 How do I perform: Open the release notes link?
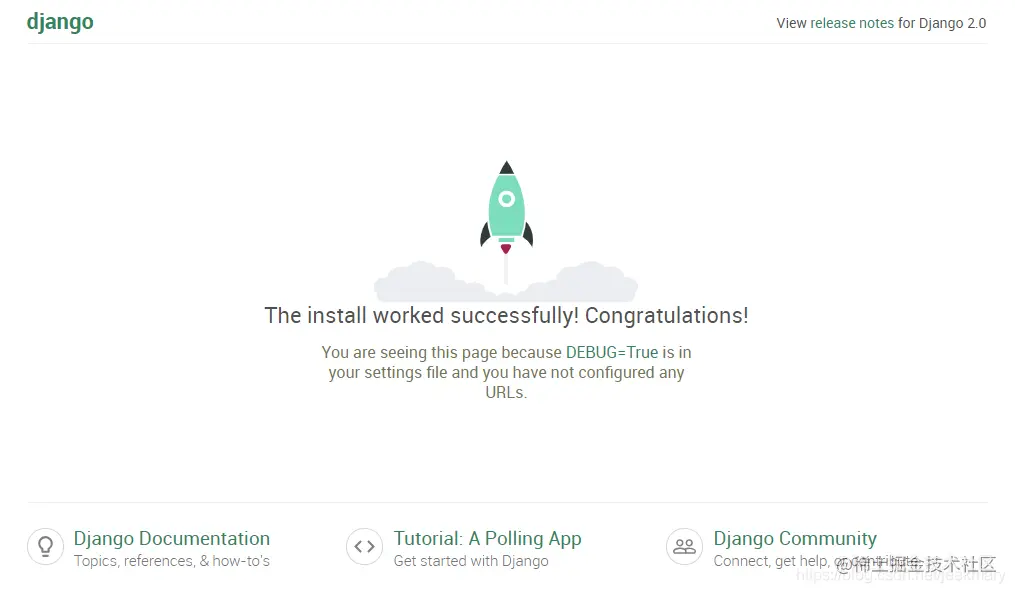coord(852,23)
